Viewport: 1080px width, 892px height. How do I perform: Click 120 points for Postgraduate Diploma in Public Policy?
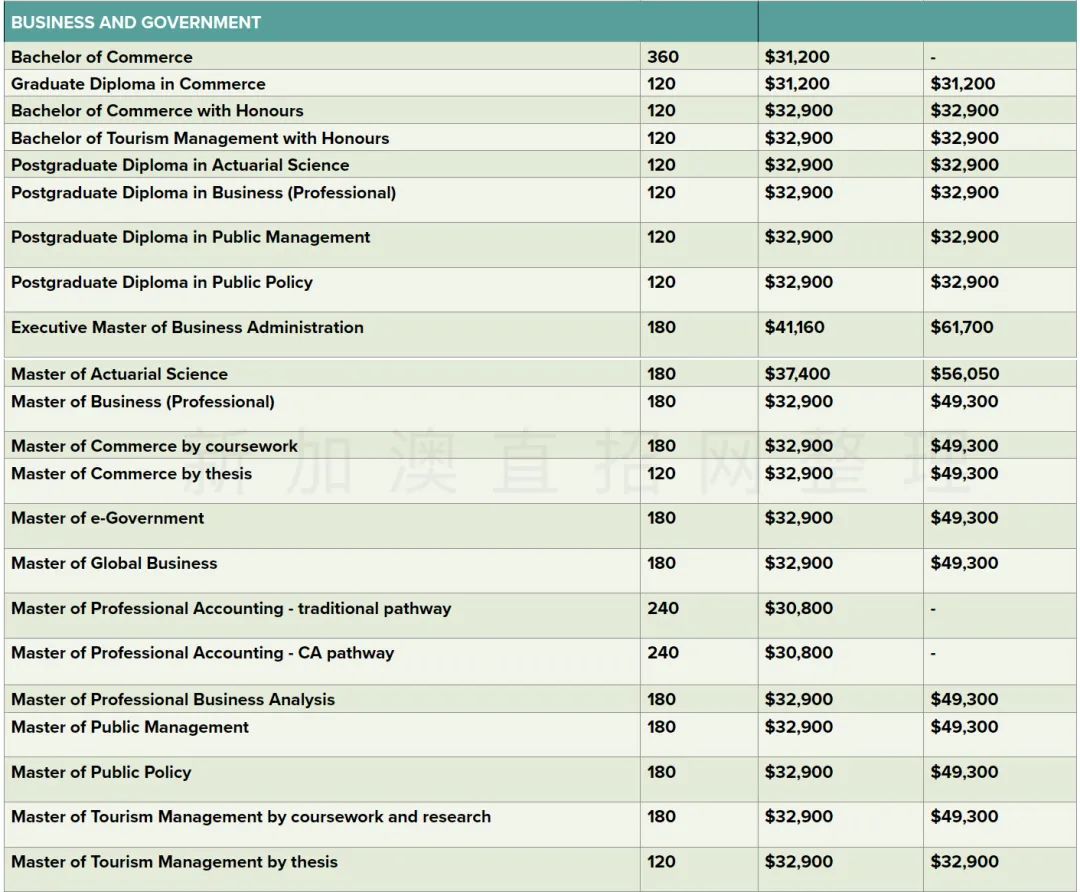(661, 282)
